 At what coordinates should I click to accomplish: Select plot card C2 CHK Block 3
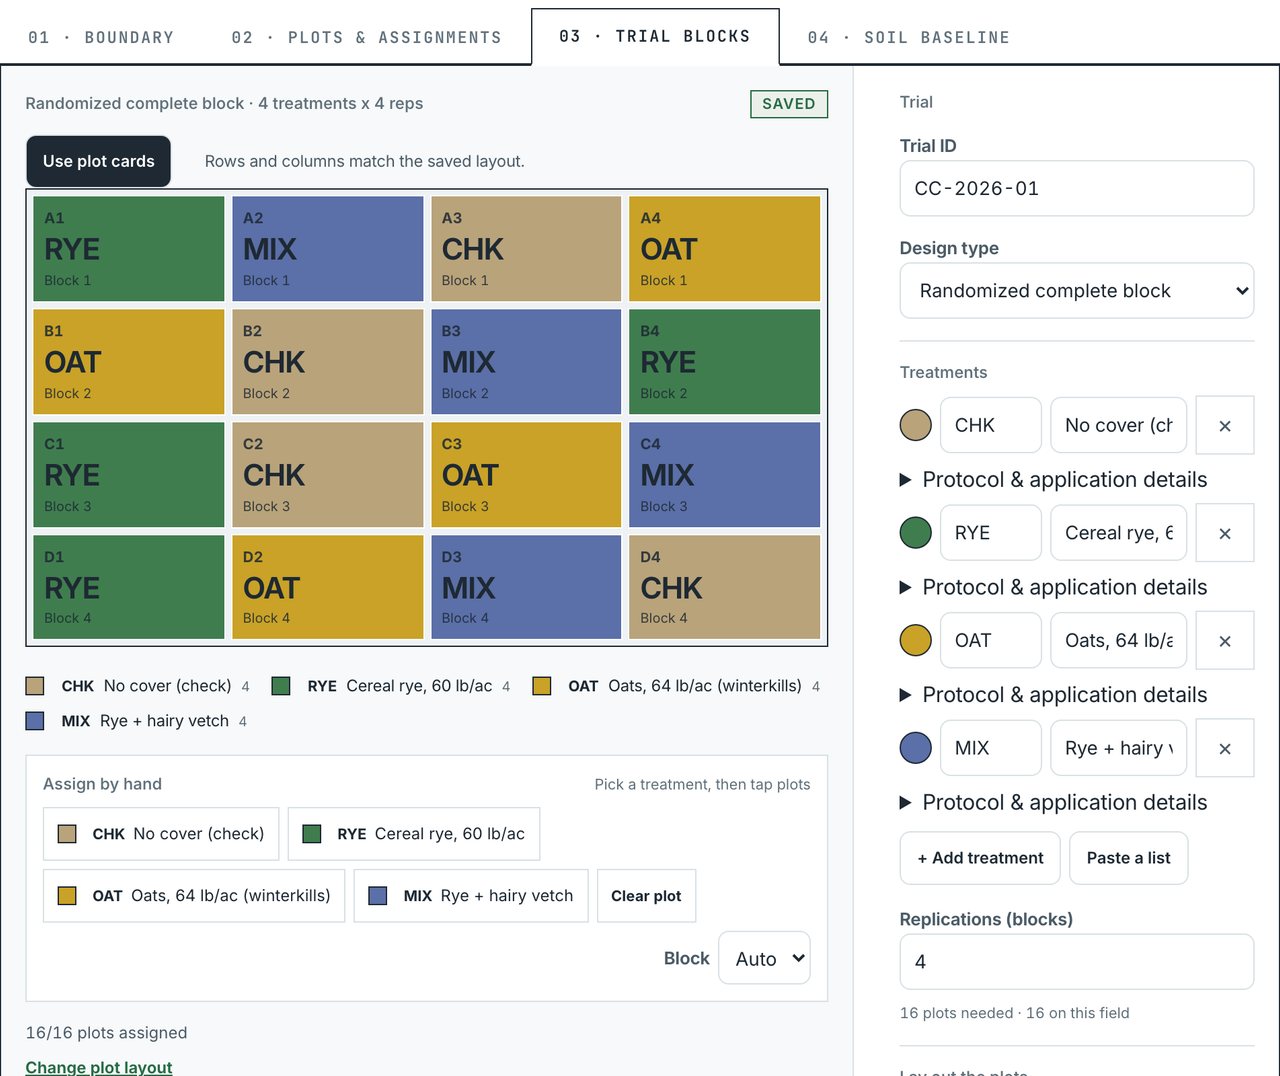[x=328, y=475]
